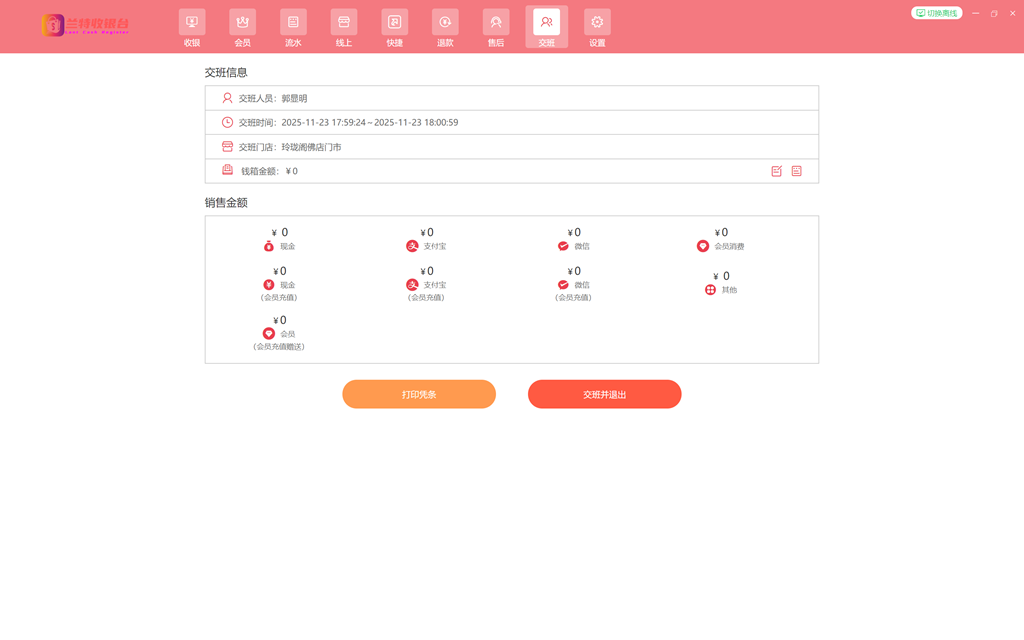Toggle the 切换离线 offline mode switch
This screenshot has width=1024, height=640.
(936, 13)
